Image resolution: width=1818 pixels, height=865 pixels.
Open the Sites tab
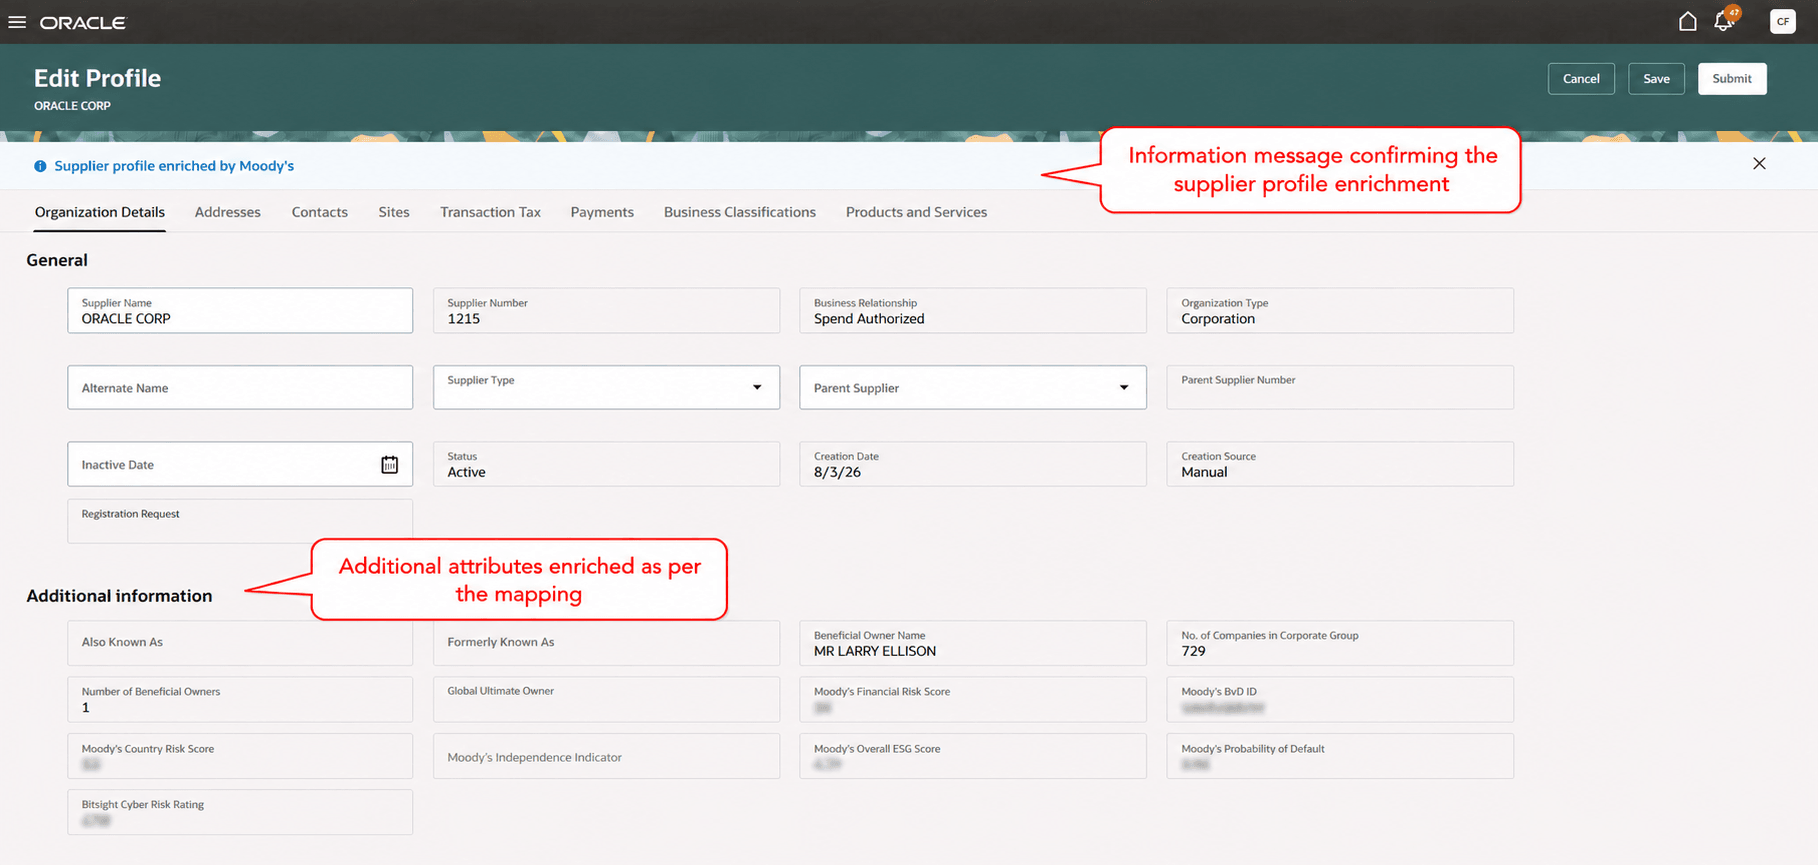[394, 212]
